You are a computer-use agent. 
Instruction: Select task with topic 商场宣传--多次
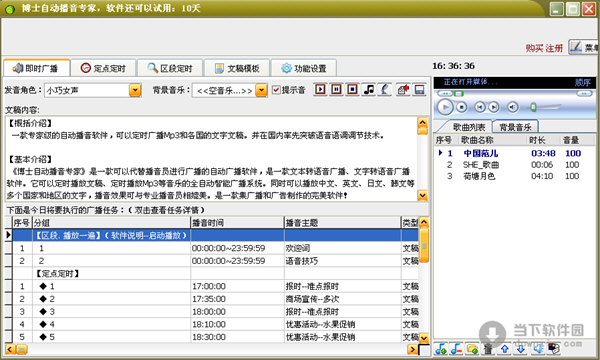coord(216,299)
